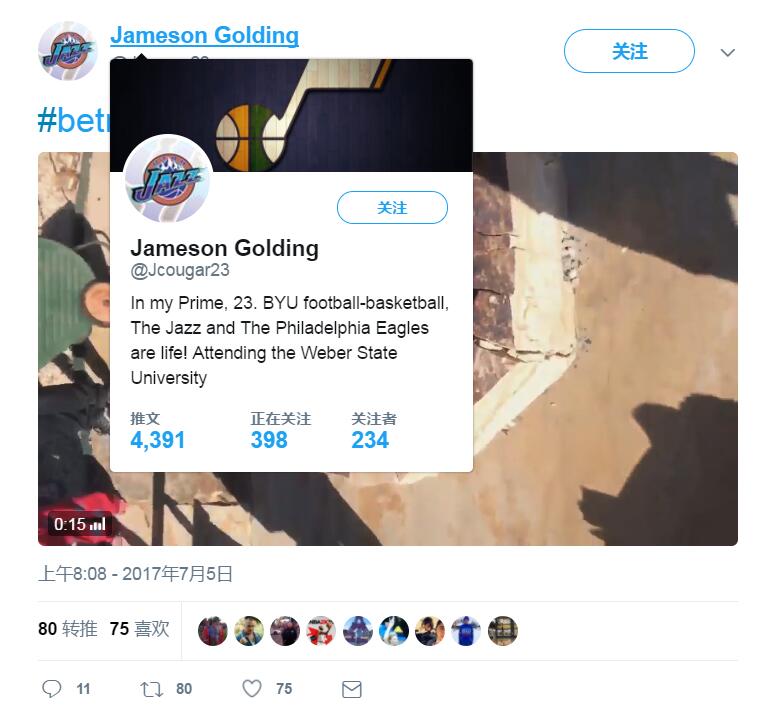Screen dimensions: 768x717
Task: Click the envelope direct message icon
Action: (351, 689)
